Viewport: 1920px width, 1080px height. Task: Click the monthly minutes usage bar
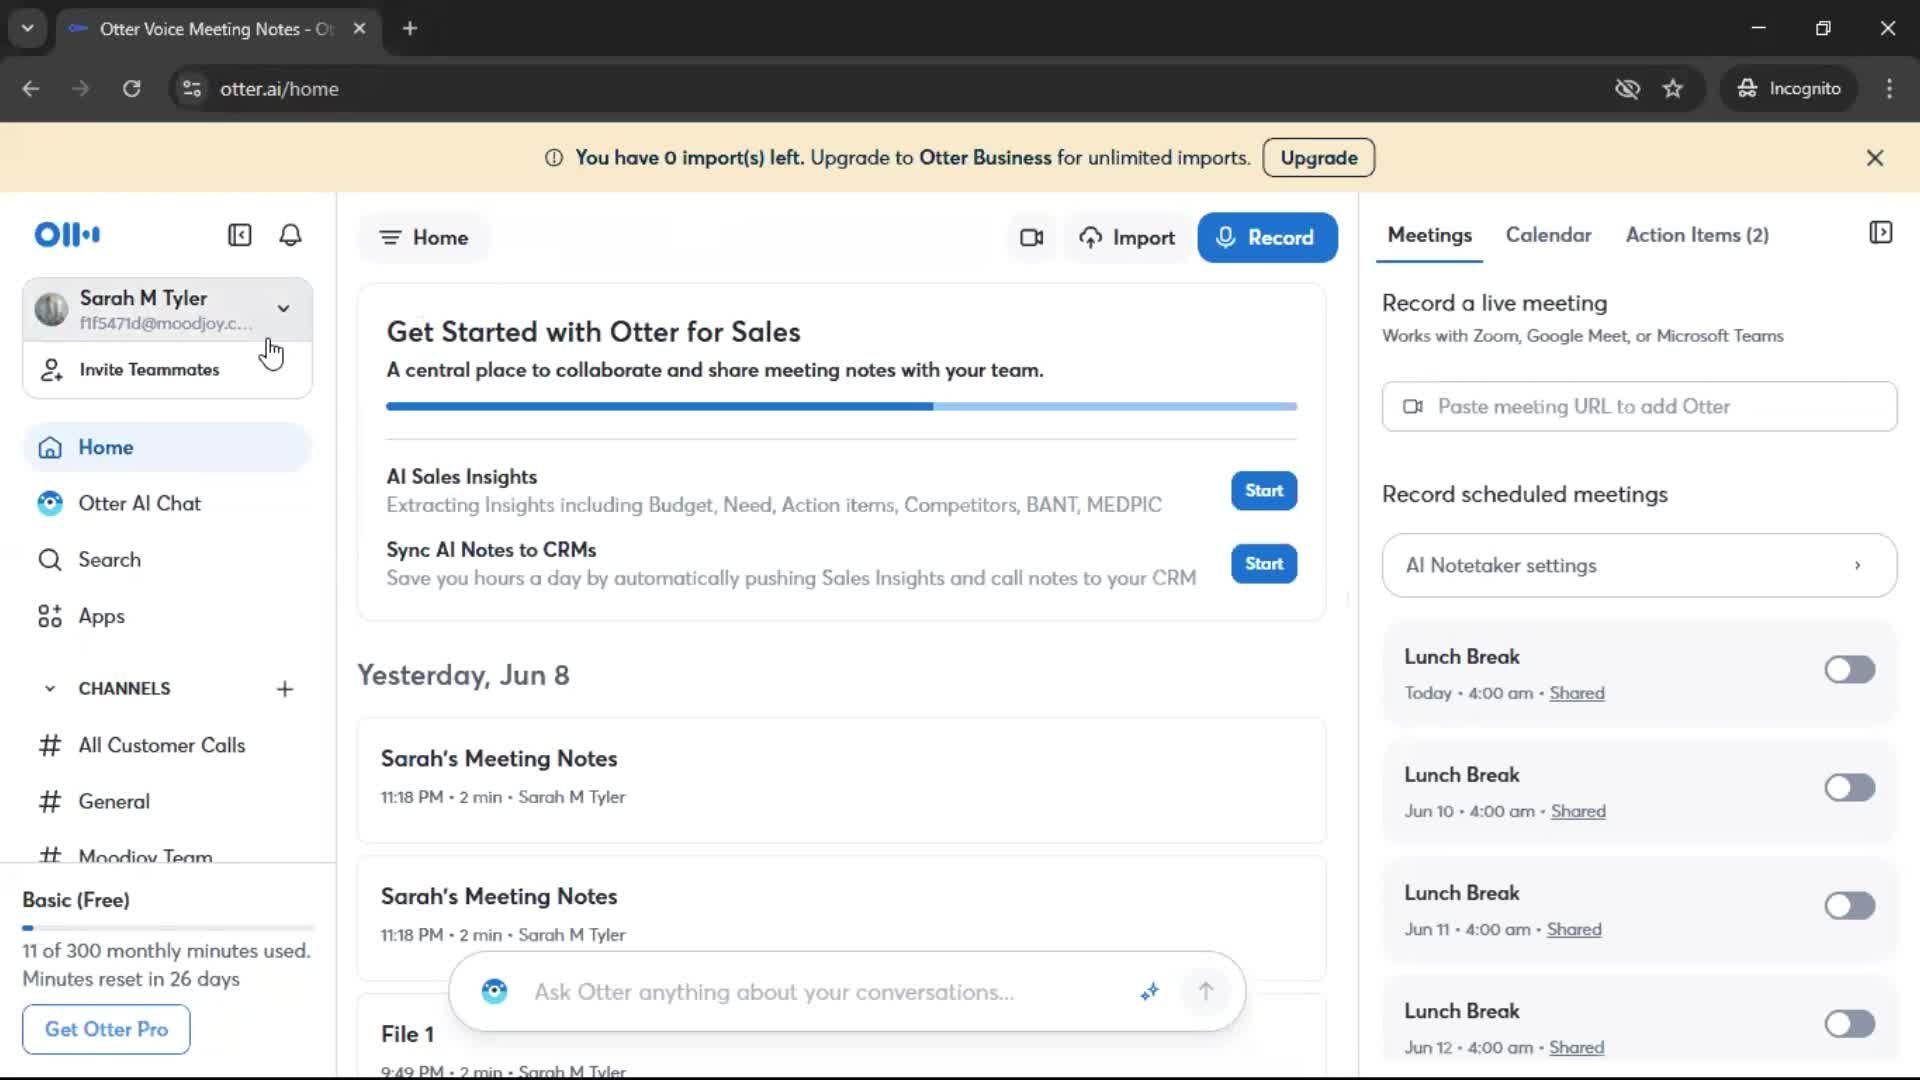[168, 928]
